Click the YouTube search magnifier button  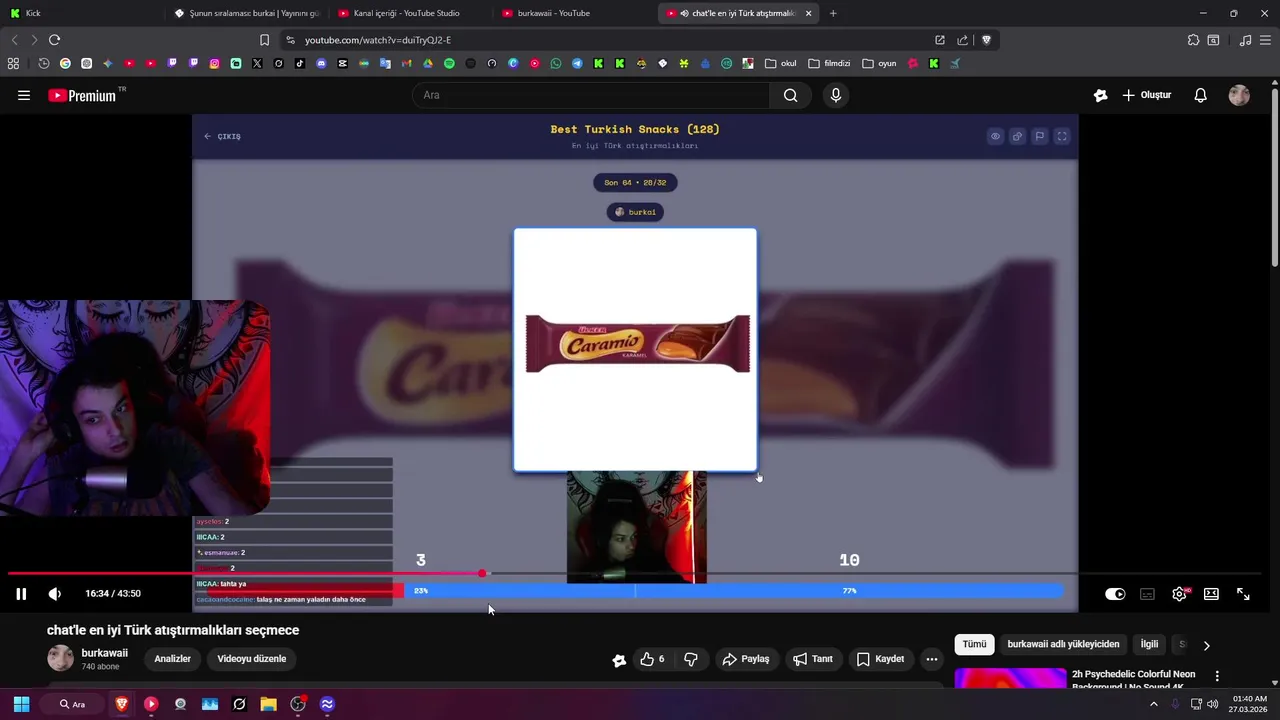pyautogui.click(x=790, y=95)
